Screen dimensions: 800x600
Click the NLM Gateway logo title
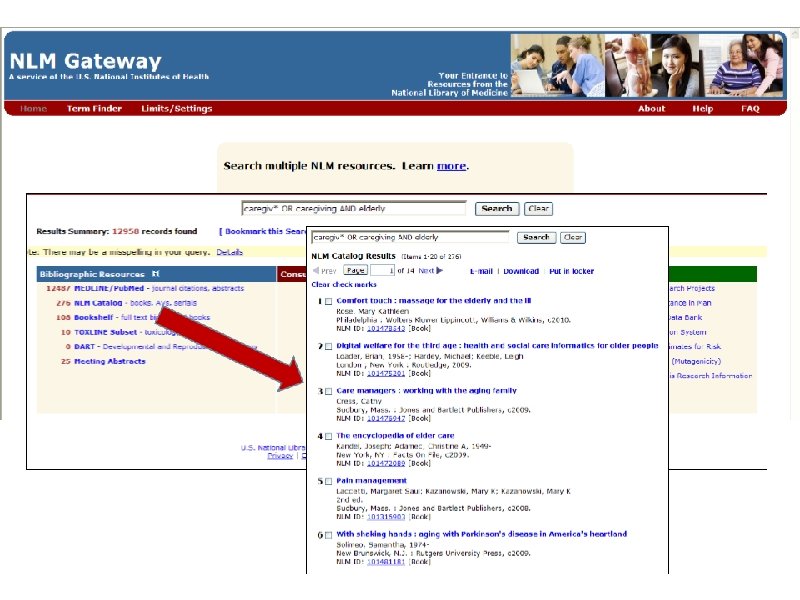pos(86,61)
